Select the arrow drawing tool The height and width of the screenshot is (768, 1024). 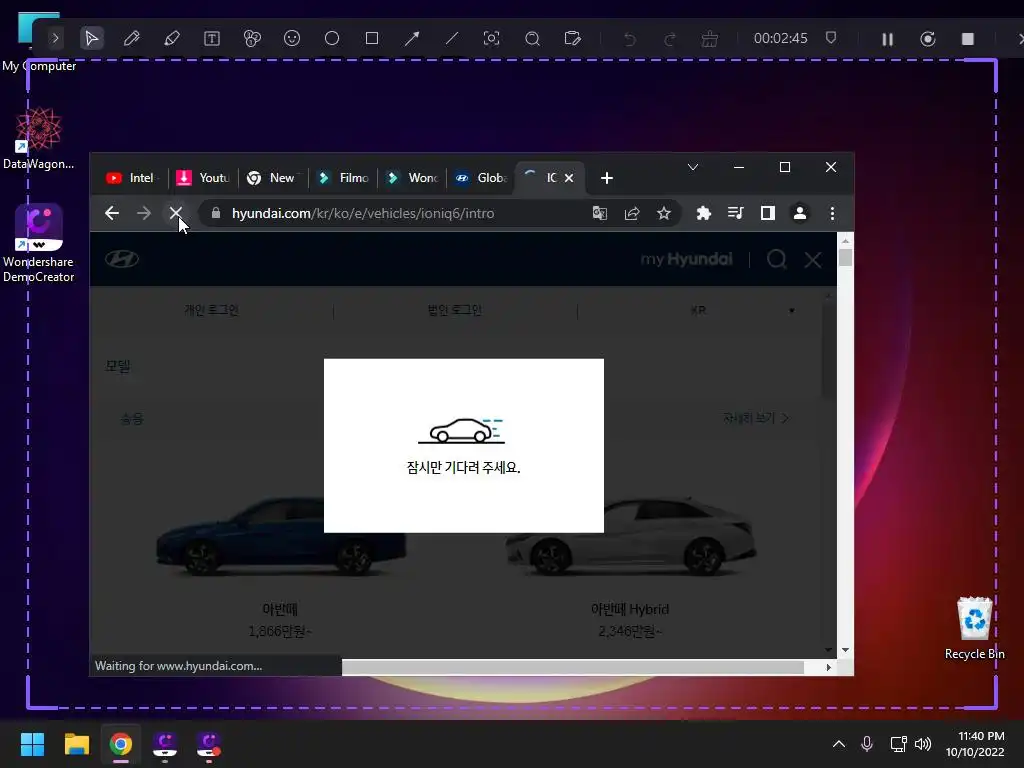pyautogui.click(x=411, y=39)
